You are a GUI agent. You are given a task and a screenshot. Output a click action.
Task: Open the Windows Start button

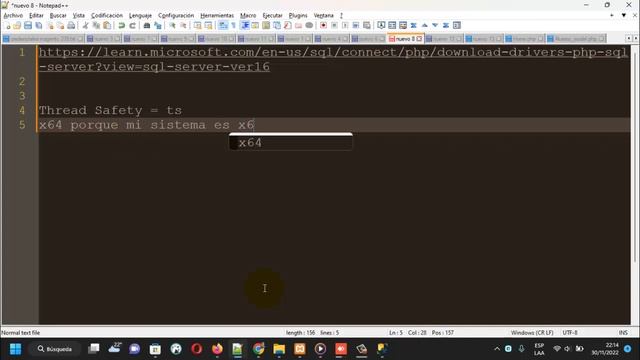tap(16, 349)
